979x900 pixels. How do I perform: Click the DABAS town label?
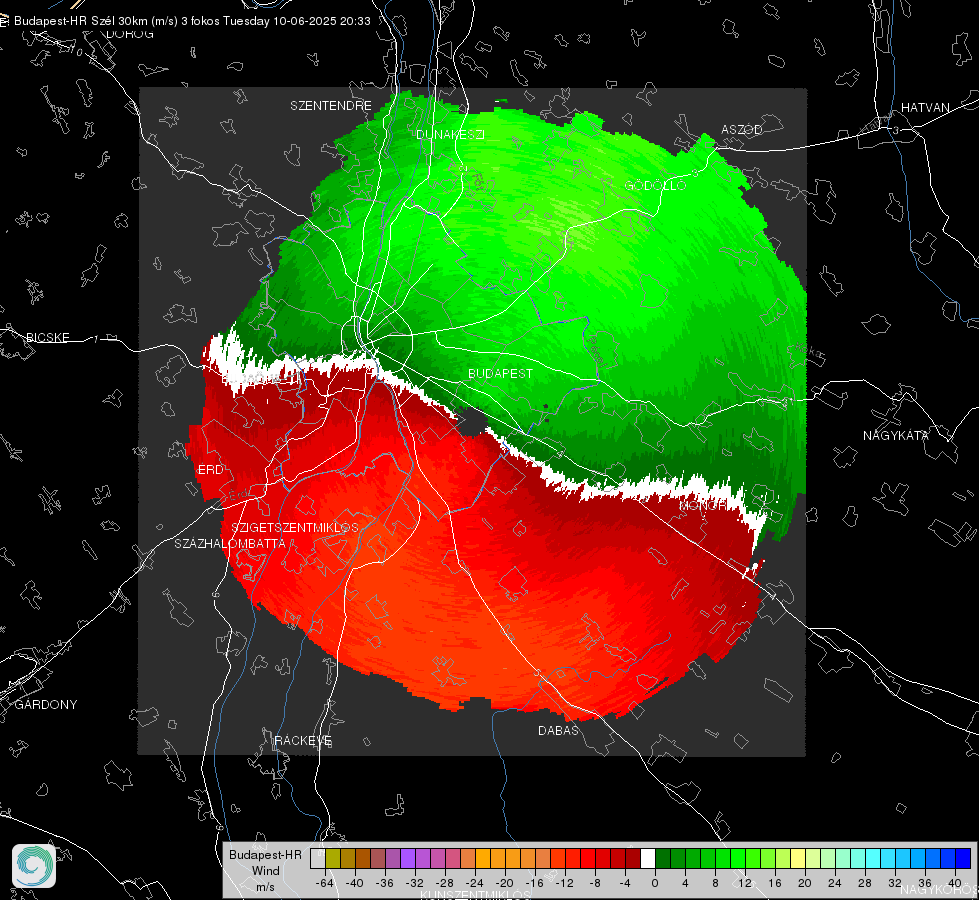pyautogui.click(x=559, y=730)
